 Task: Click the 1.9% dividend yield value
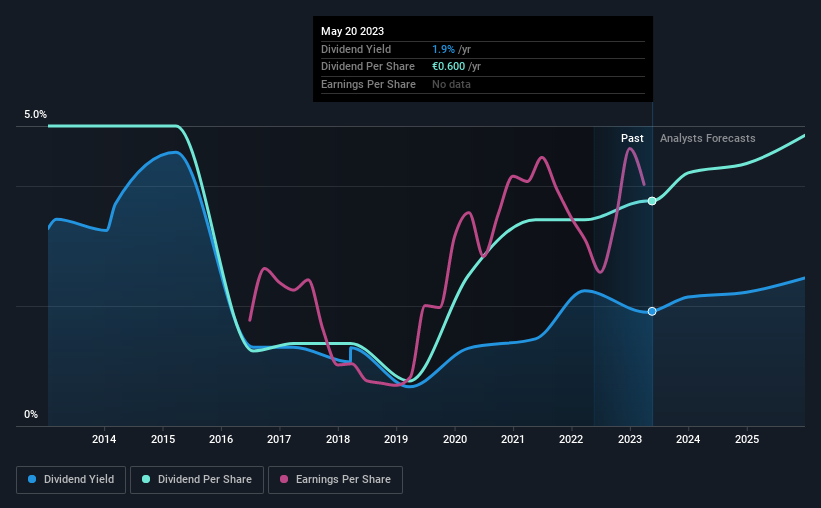(x=443, y=49)
